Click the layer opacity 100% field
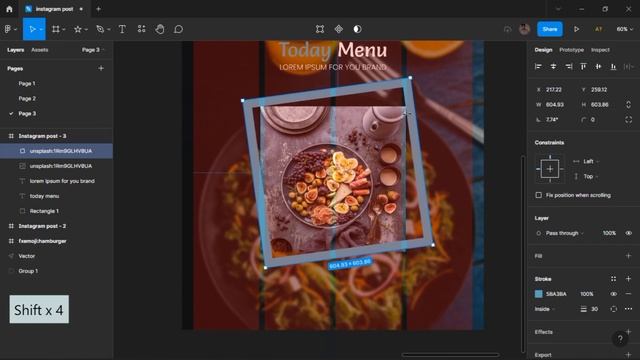Screen dimensions: 640x360 [x=609, y=233]
